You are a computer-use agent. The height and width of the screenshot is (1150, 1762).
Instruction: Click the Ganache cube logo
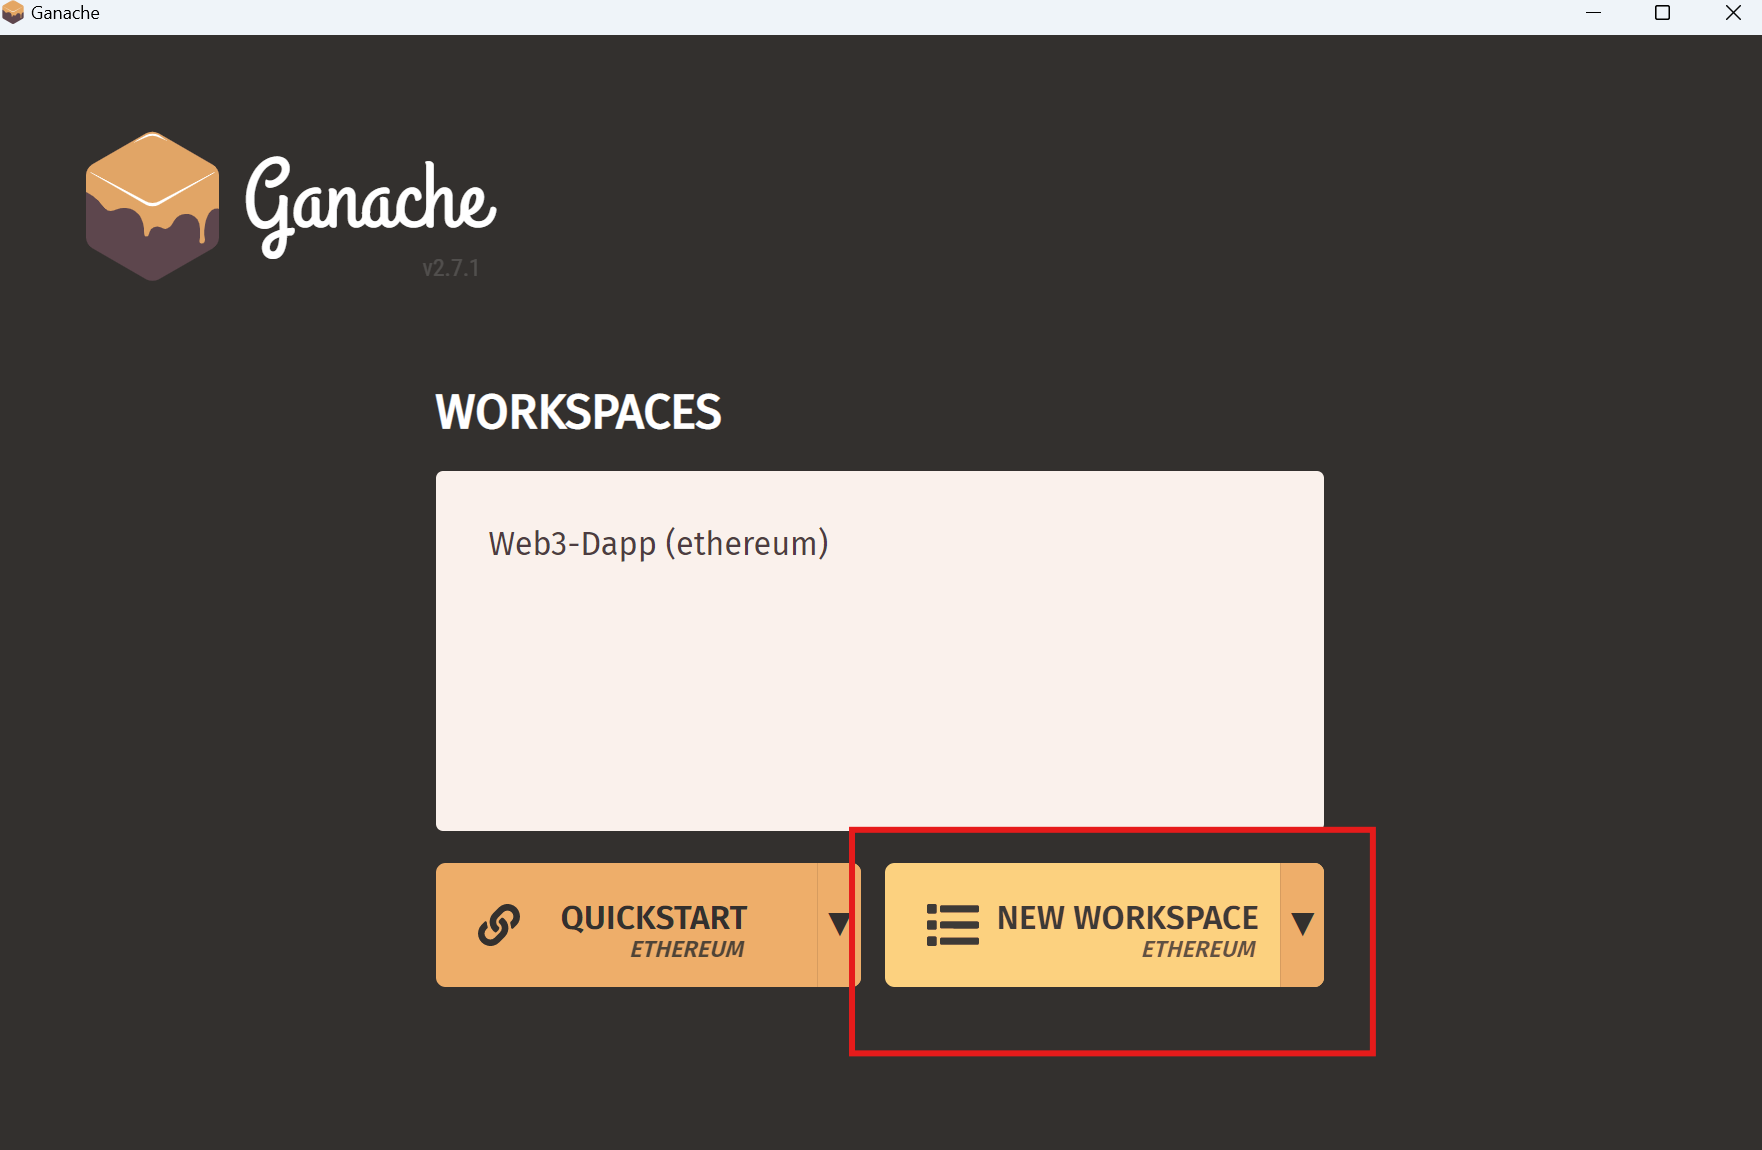pyautogui.click(x=152, y=206)
